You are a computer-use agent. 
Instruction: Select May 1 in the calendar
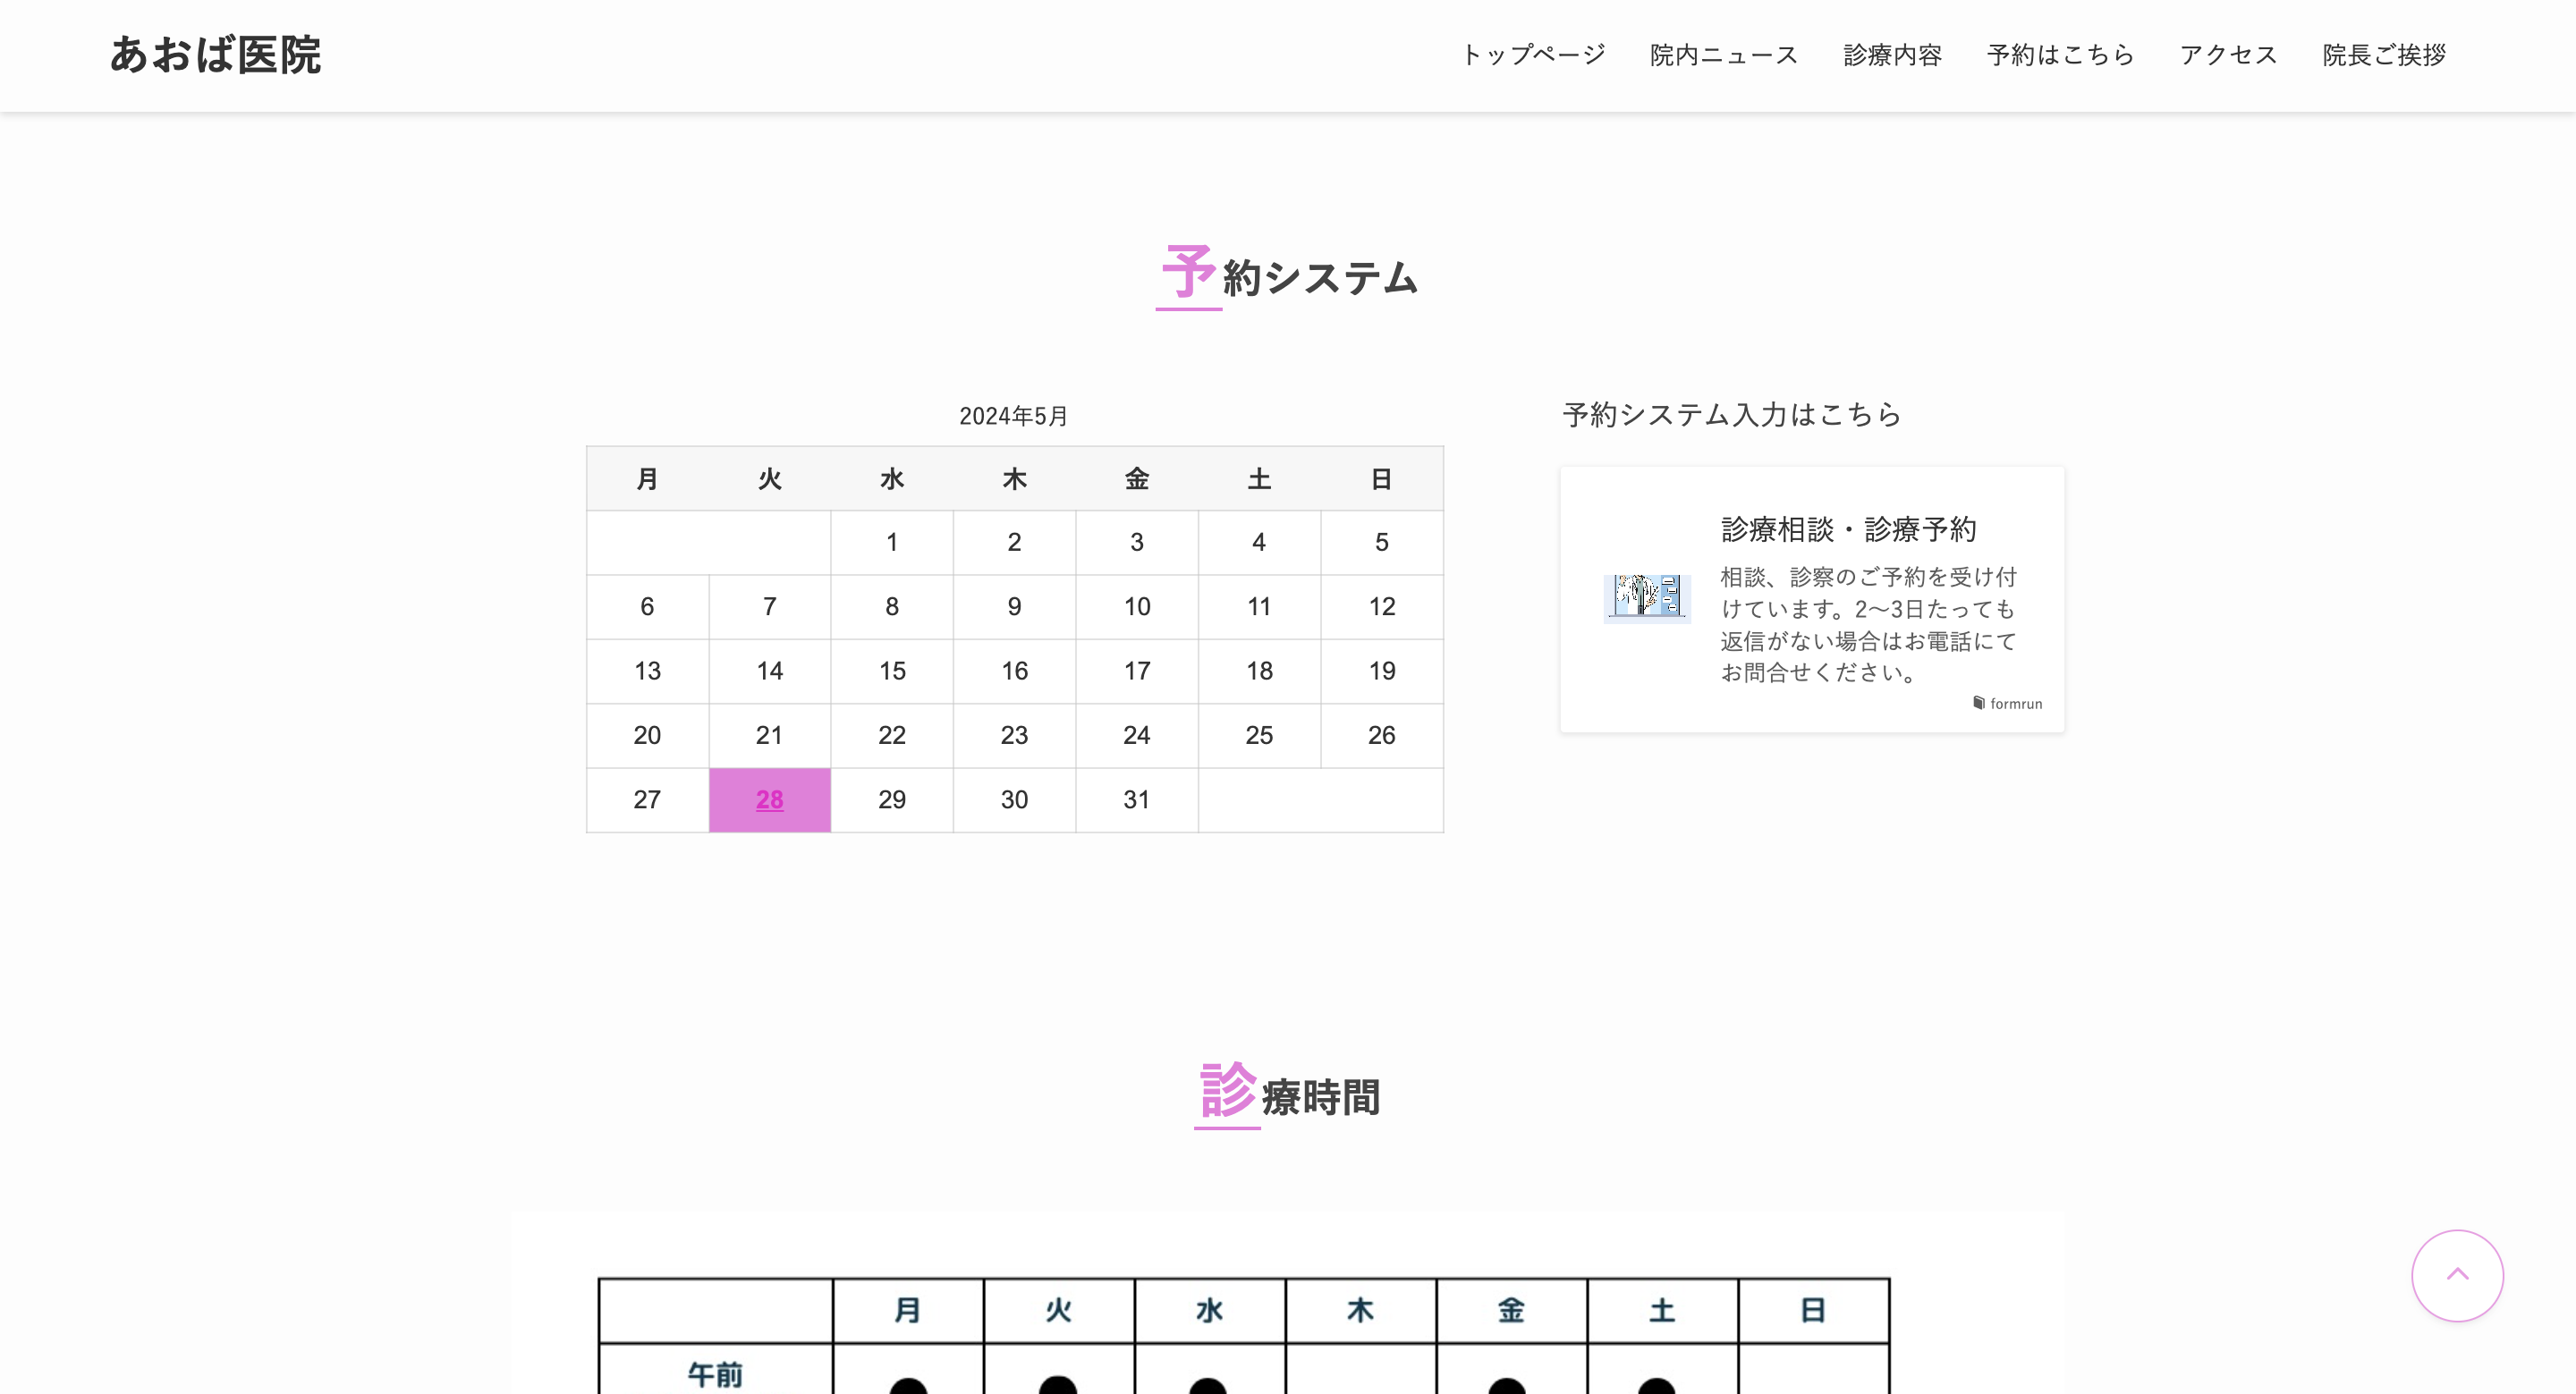[892, 542]
